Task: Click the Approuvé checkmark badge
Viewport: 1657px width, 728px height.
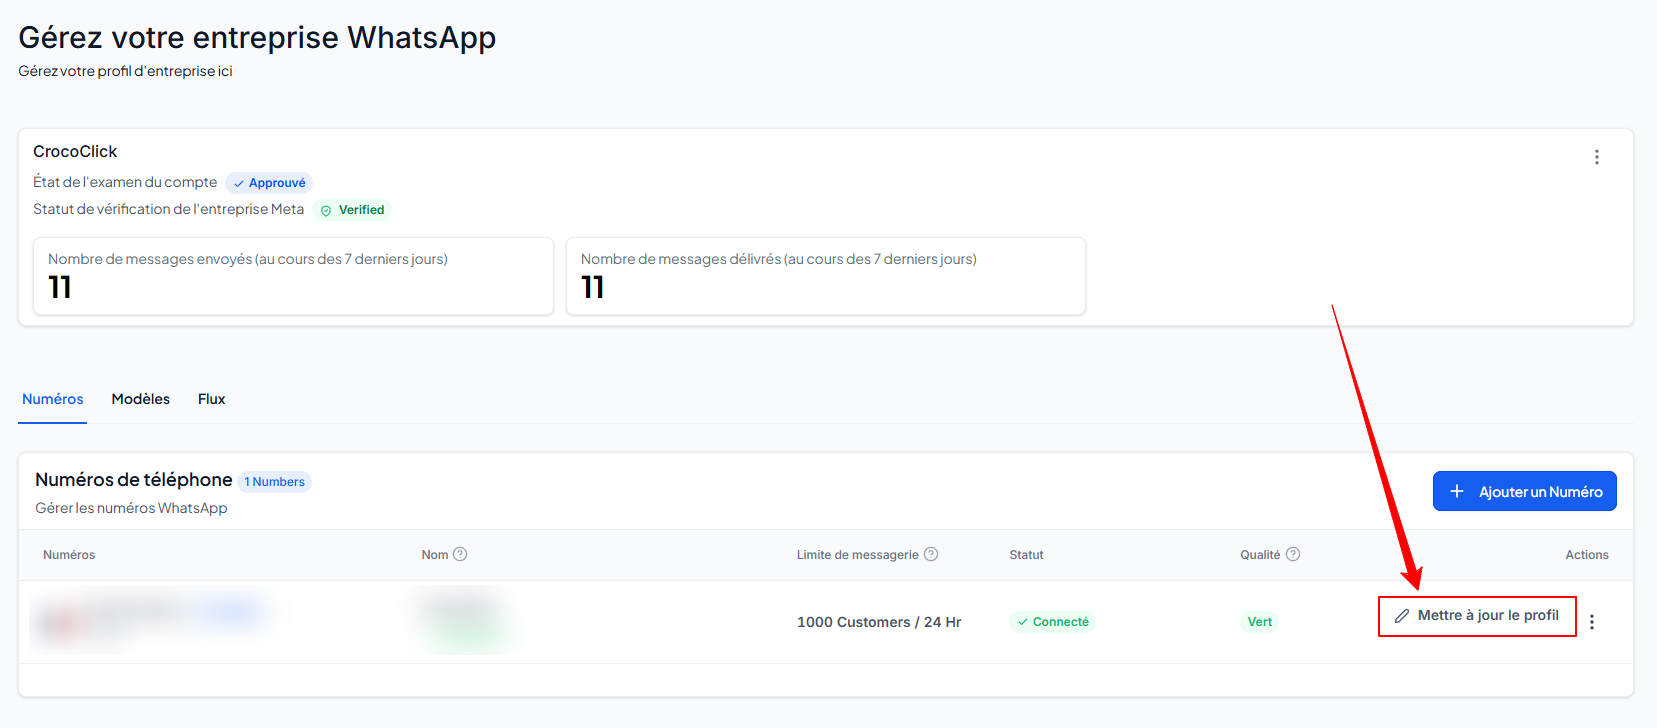Action: 269,183
